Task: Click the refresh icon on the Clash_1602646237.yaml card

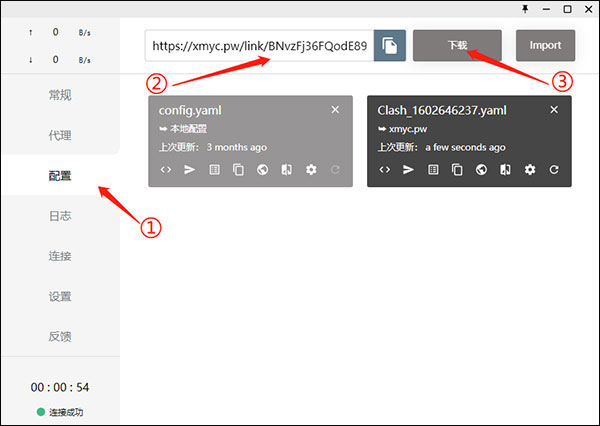Action: click(553, 170)
